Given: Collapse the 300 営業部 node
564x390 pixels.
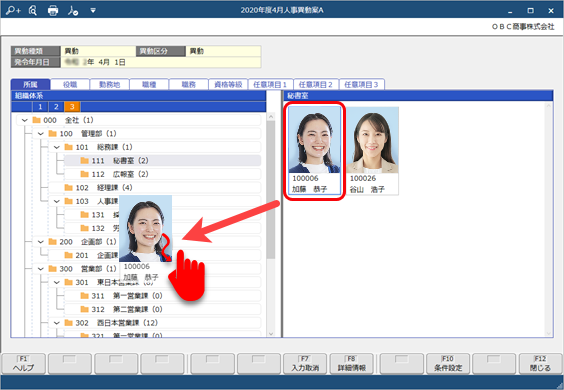Looking at the screenshot, I should point(41,269).
